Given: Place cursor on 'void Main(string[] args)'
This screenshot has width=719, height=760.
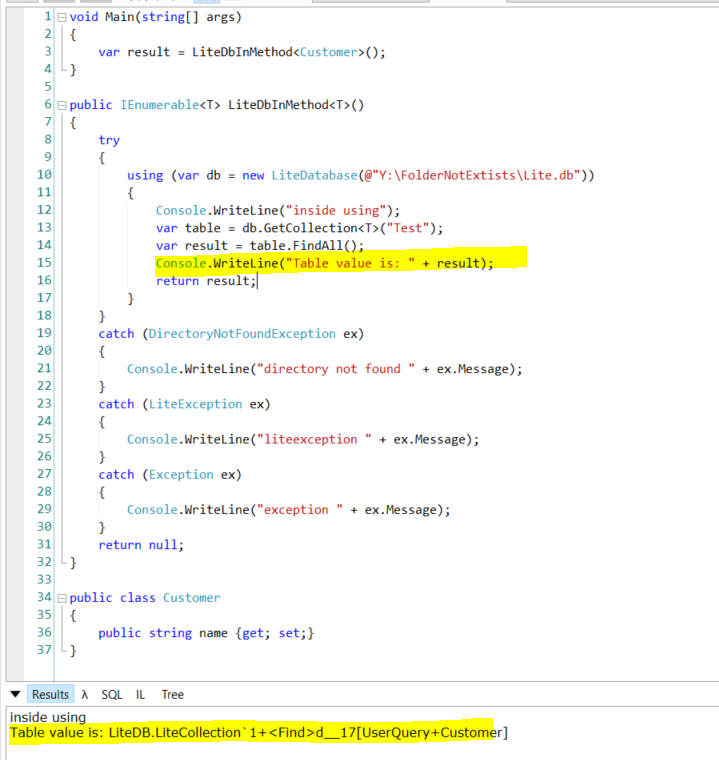Looking at the screenshot, I should (x=155, y=17).
